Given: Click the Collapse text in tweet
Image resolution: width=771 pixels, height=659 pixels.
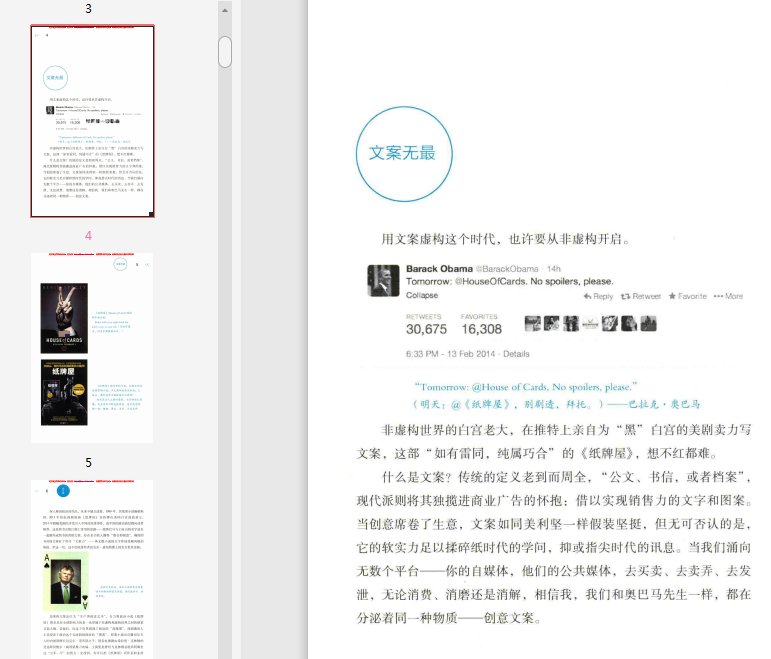Looking at the screenshot, I should tap(422, 295).
